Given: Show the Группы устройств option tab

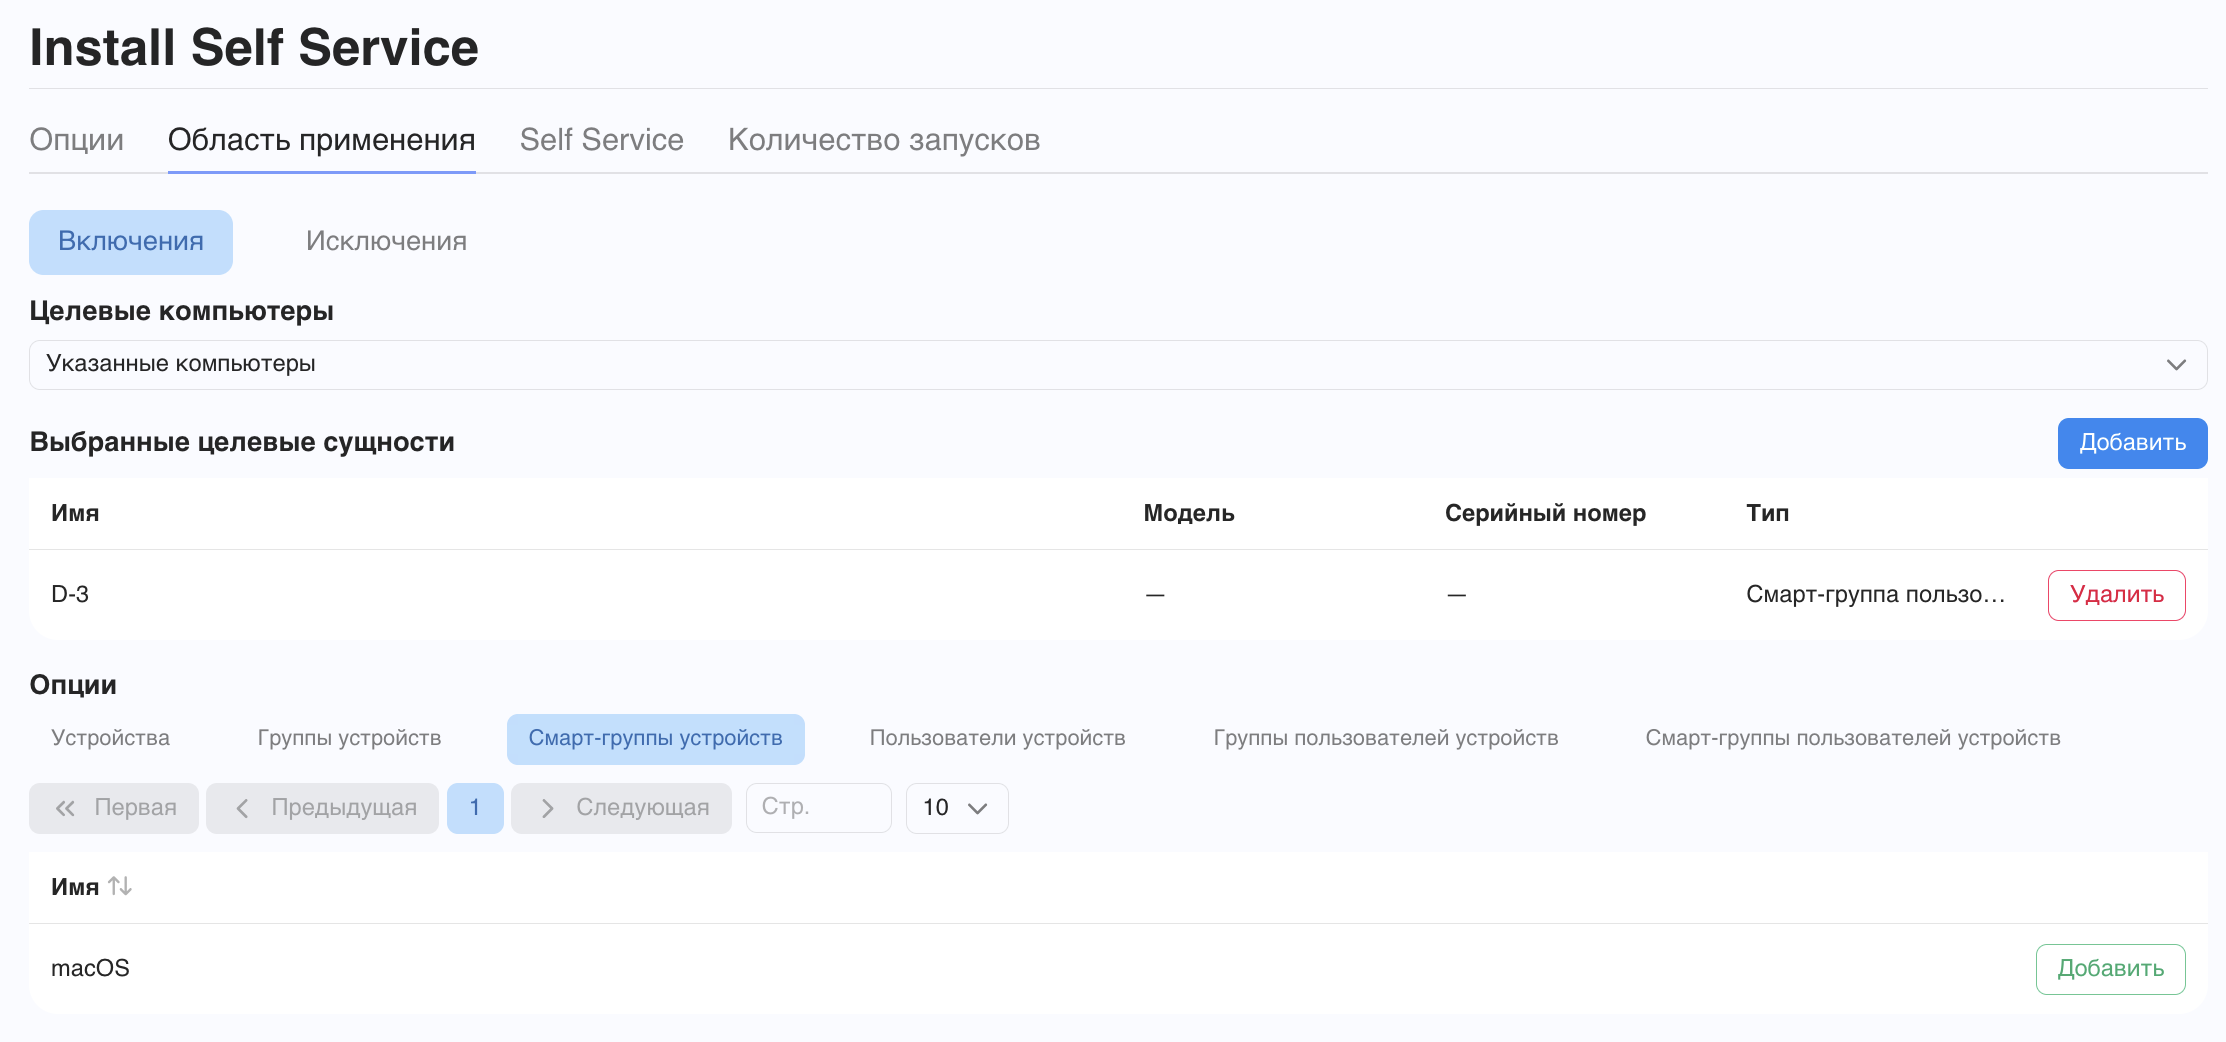Looking at the screenshot, I should point(349,739).
